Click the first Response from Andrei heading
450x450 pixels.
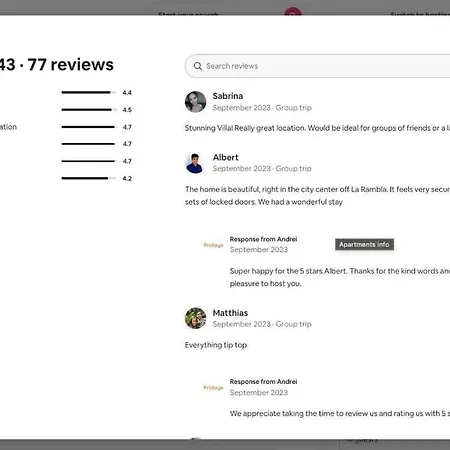click(x=263, y=239)
